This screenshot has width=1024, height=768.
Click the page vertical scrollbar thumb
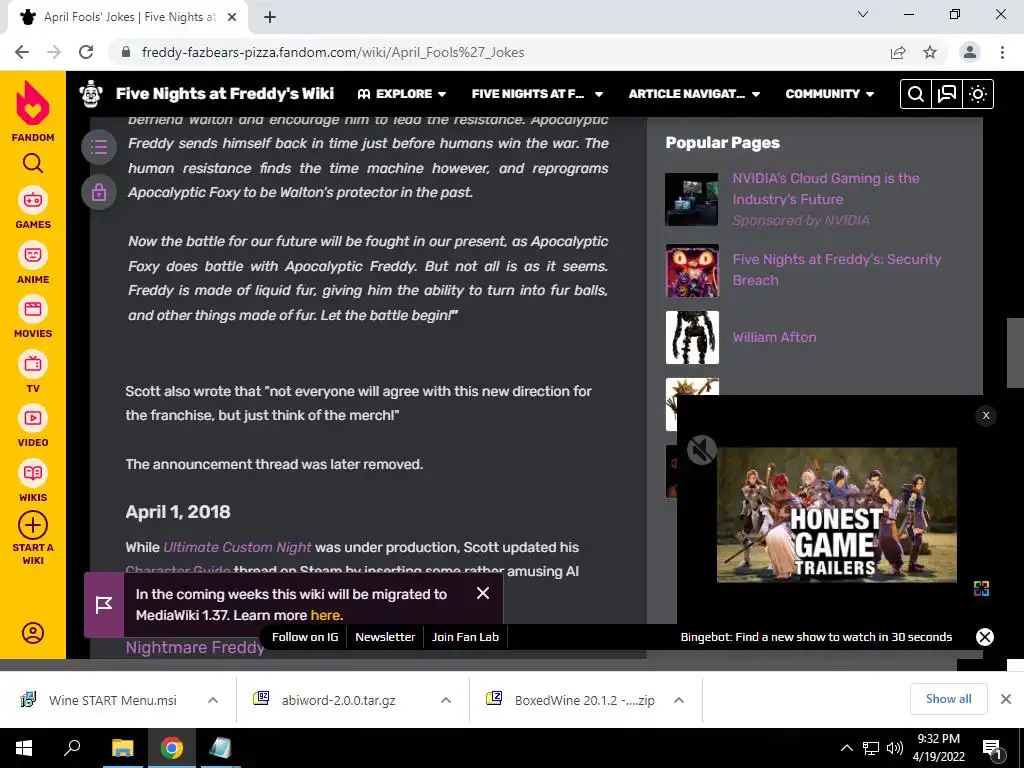click(1016, 353)
